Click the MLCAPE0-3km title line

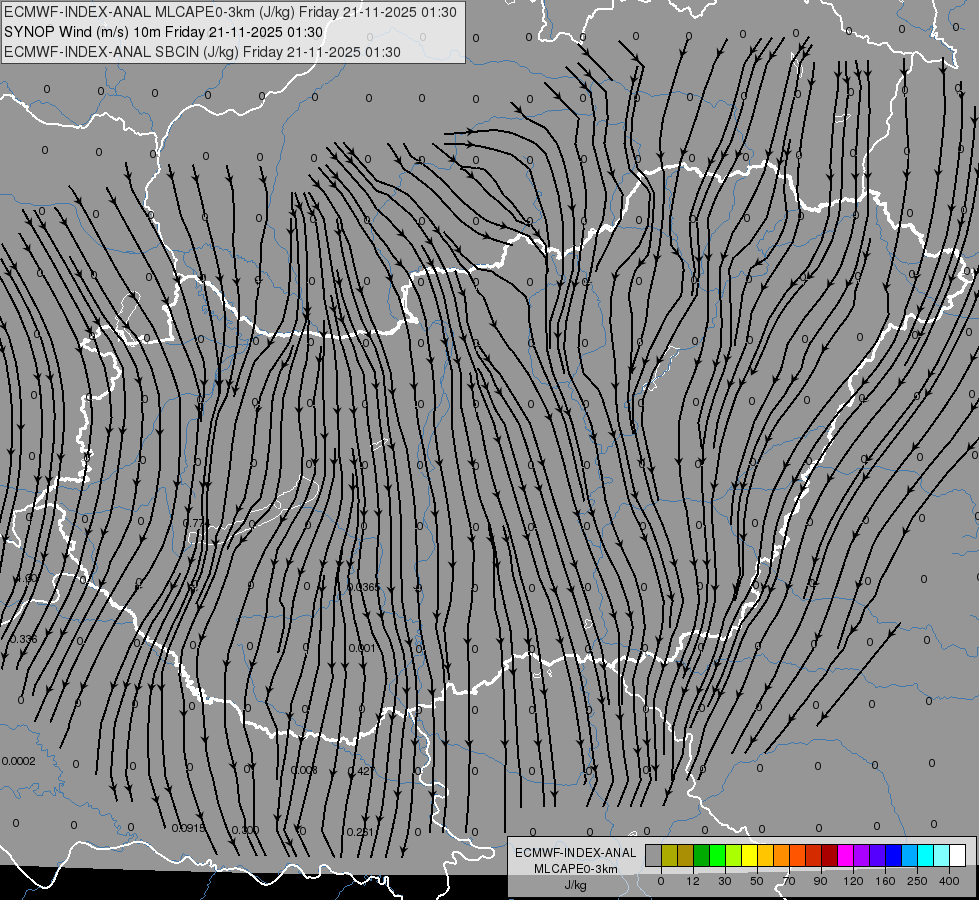230,12
